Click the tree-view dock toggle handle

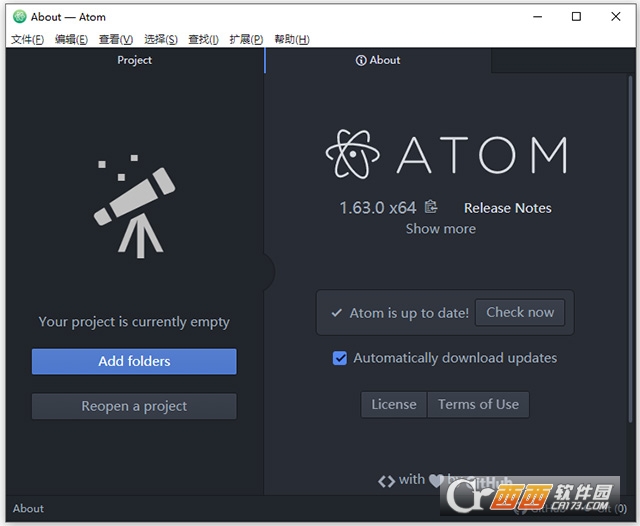click(269, 272)
